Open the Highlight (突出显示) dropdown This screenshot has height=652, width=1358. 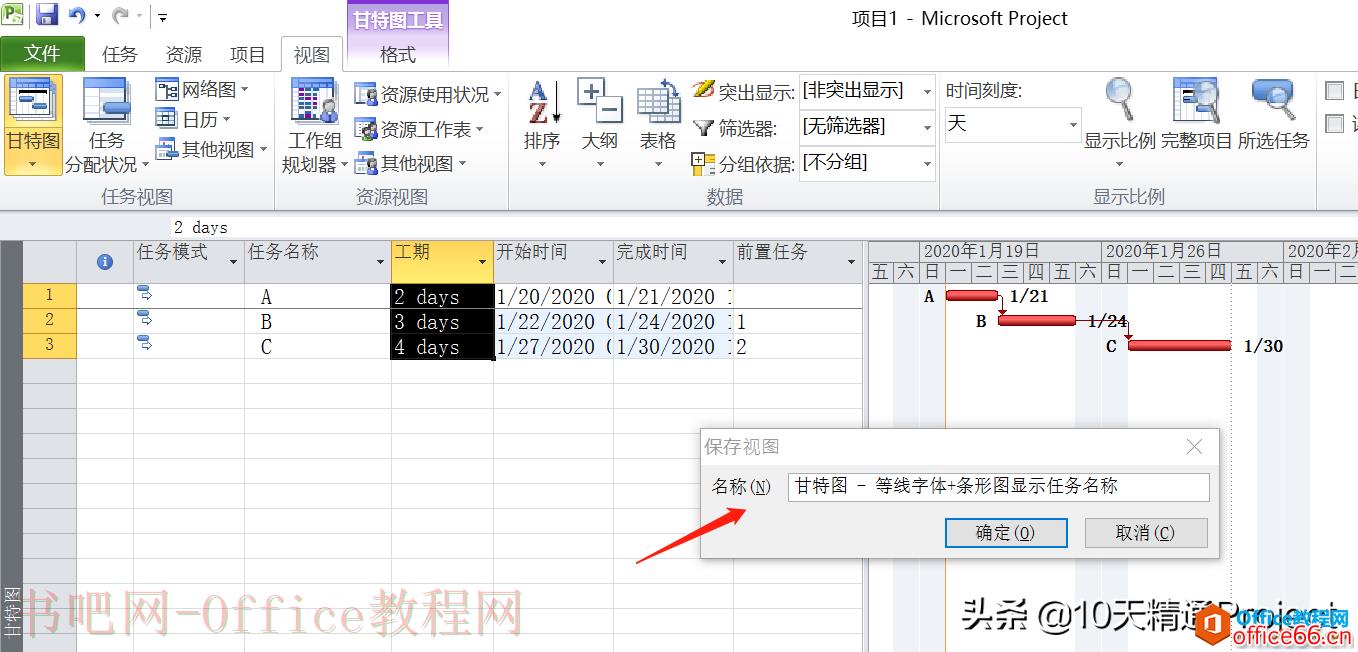pos(927,91)
